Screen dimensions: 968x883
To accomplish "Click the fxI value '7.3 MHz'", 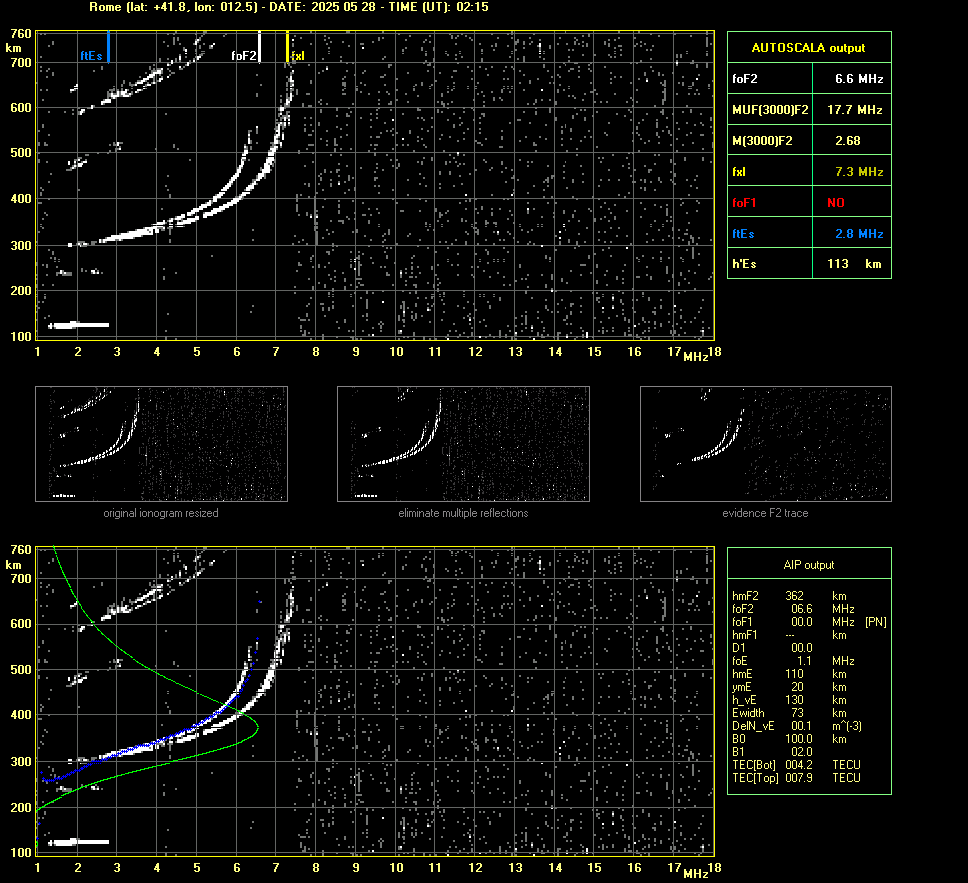I will pos(859,172).
